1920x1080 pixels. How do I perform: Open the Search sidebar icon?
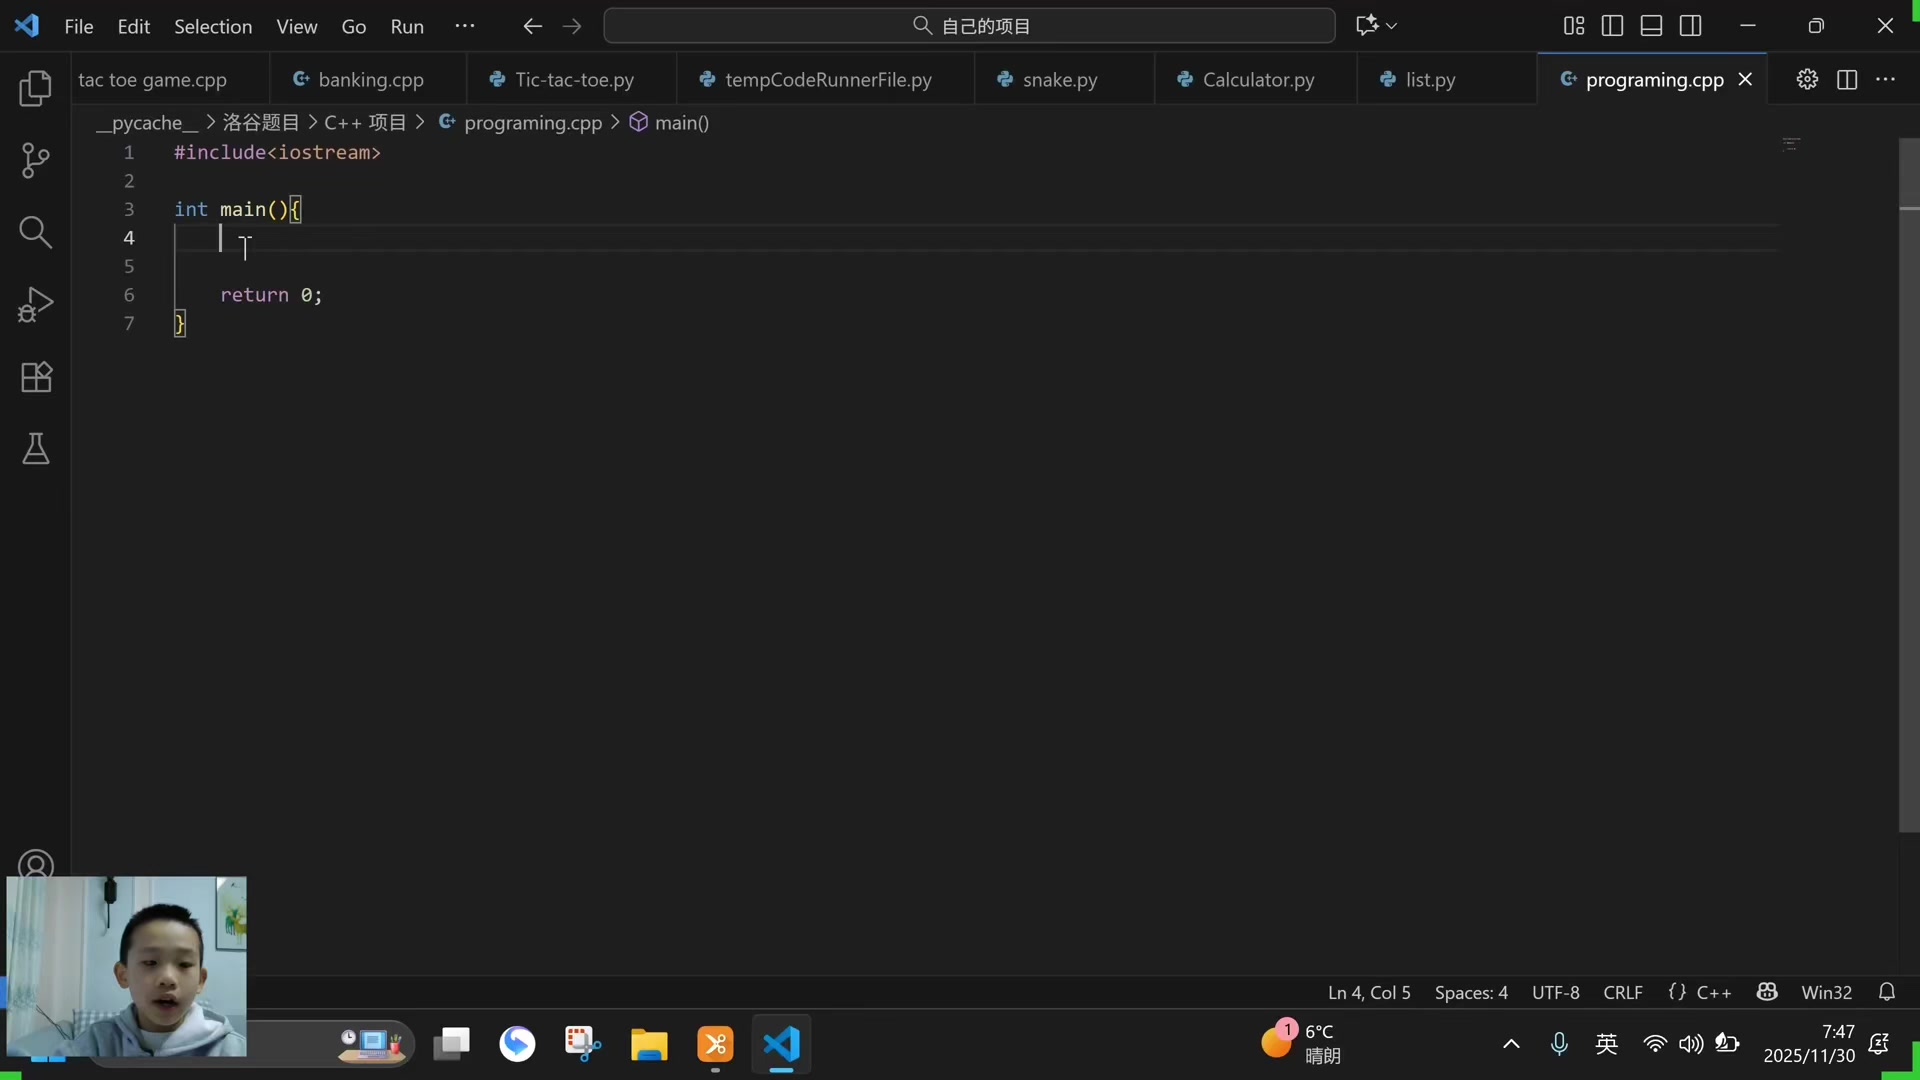click(36, 232)
